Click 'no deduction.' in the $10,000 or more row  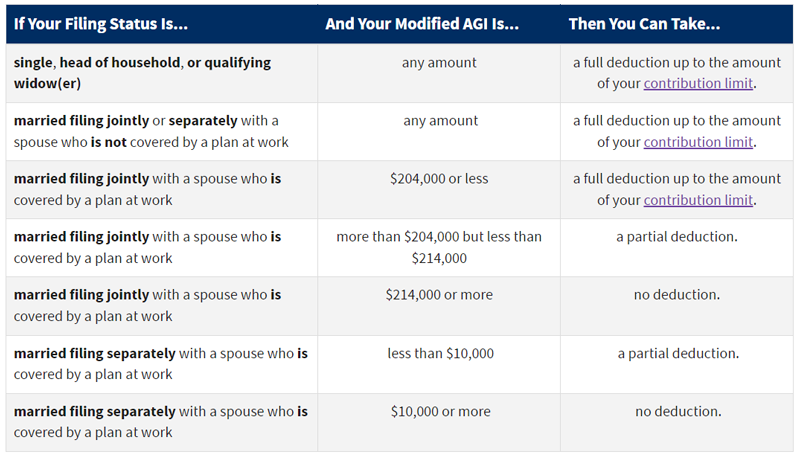pos(678,412)
